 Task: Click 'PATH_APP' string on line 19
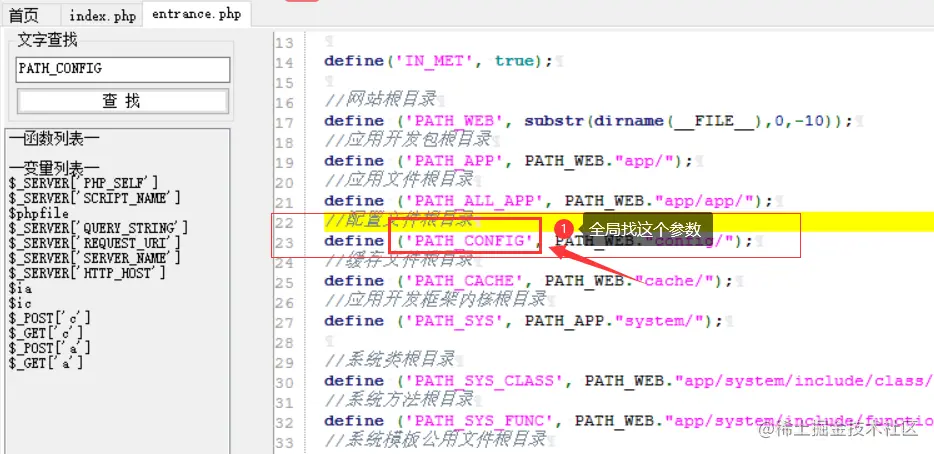click(x=454, y=161)
